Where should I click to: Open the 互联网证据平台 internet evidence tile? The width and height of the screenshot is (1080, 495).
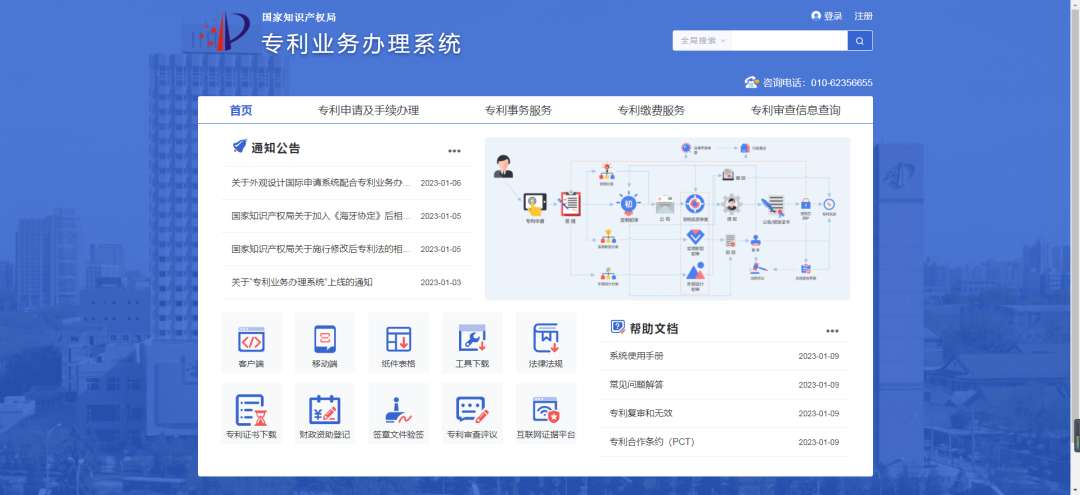pos(546,413)
